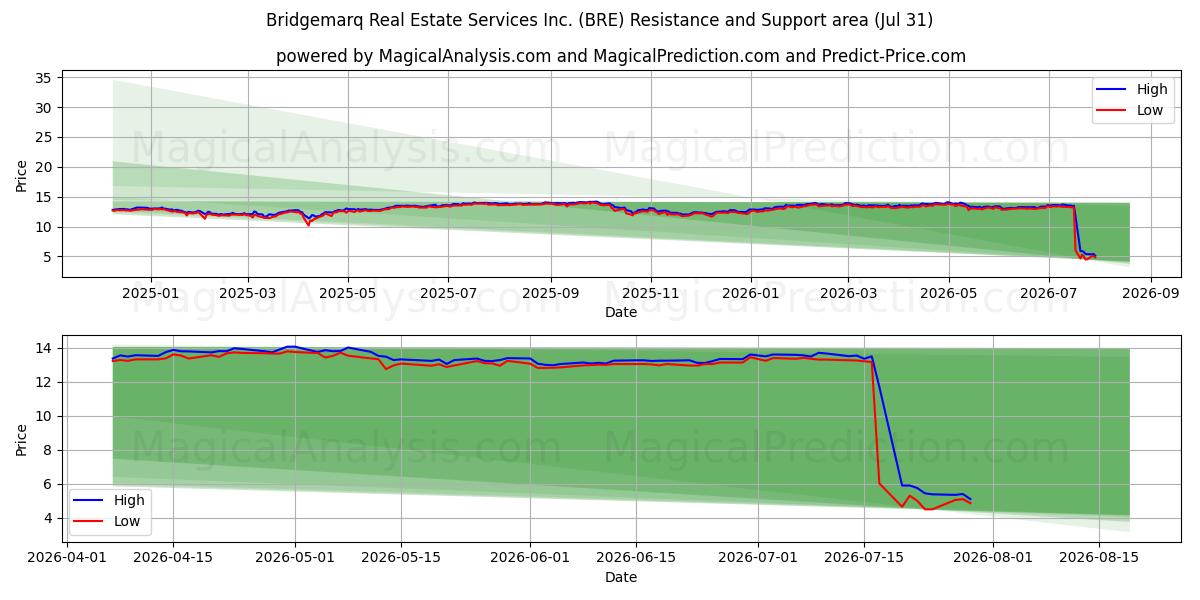Viewport: 1200px width, 600px height.
Task: Click the 2026-04-01 tick label
Action: coord(67,557)
